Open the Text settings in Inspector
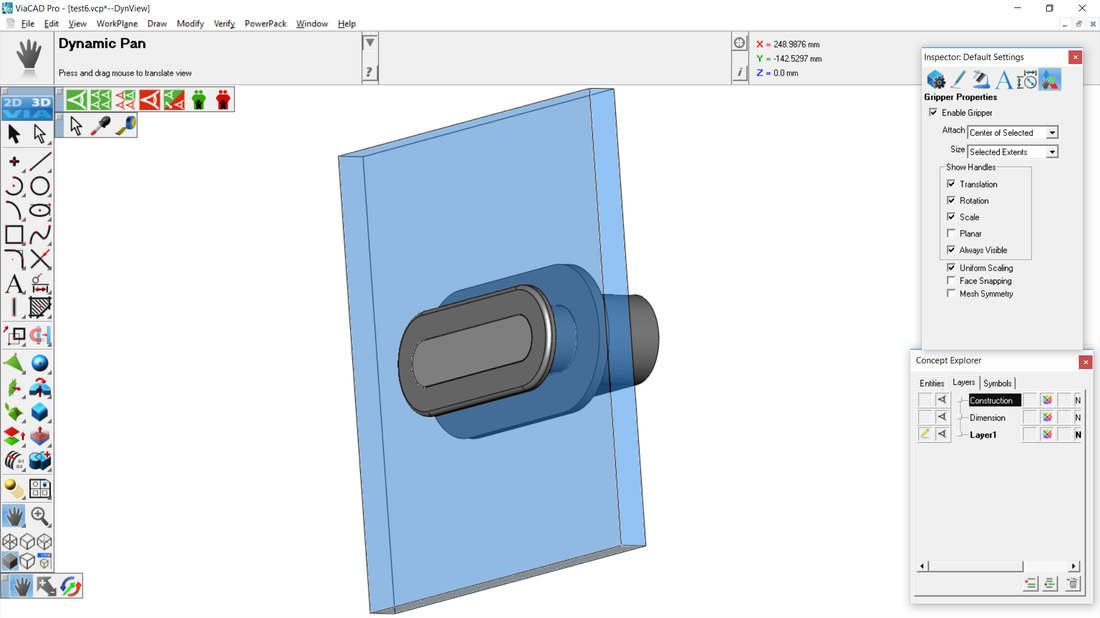Viewport: 1100px width, 618px height. point(1004,80)
